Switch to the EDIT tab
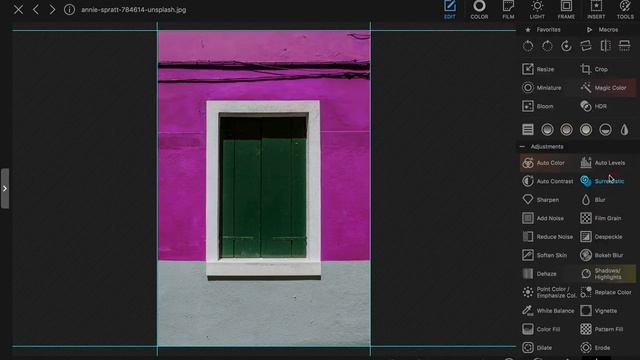The image size is (640, 360). click(450, 10)
